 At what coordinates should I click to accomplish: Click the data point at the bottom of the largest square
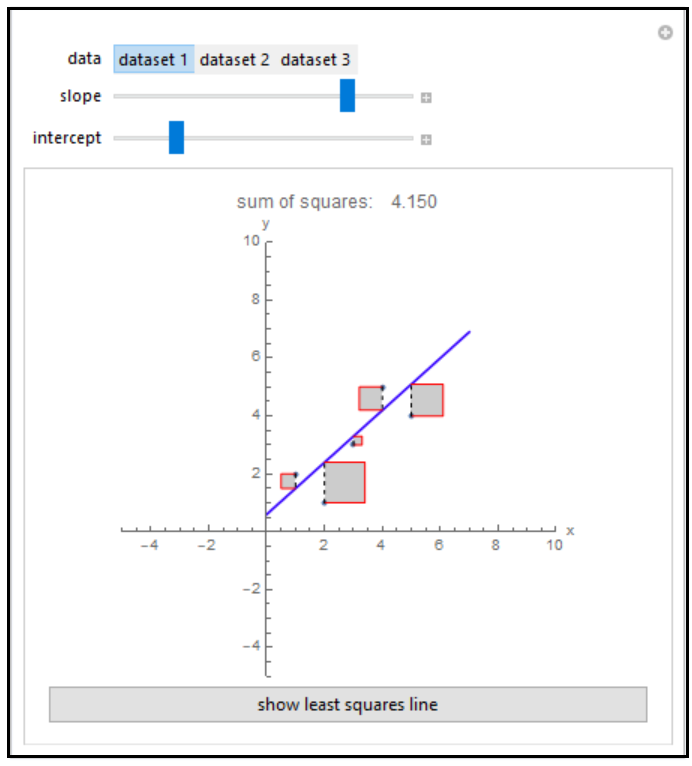click(x=324, y=502)
